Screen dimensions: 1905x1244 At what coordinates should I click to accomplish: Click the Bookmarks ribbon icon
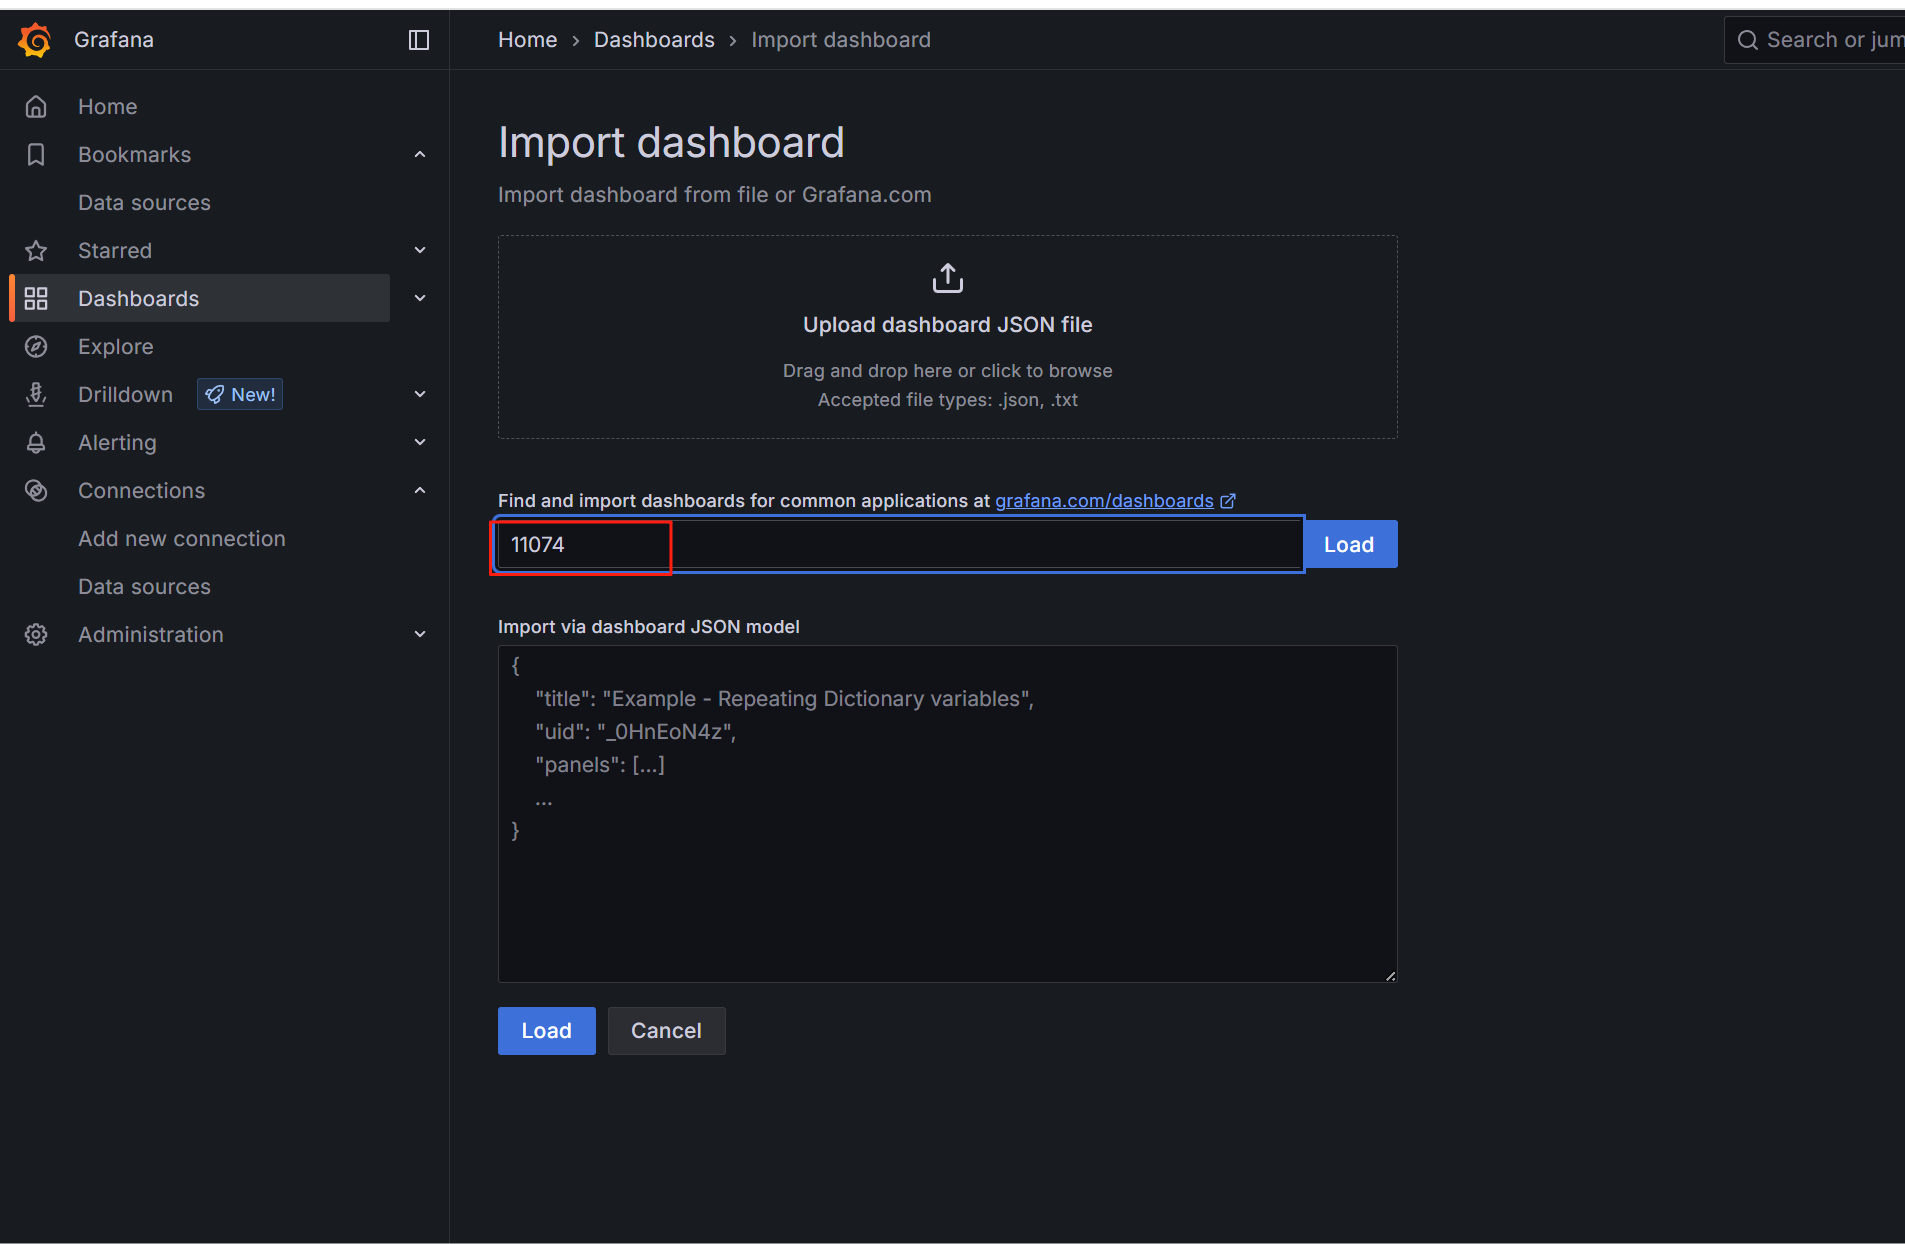pyautogui.click(x=36, y=154)
